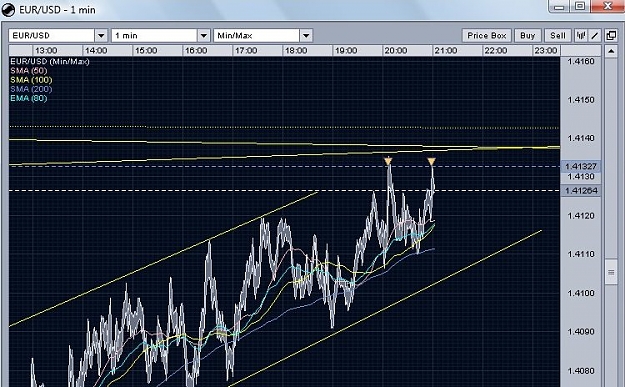Open the chart type icon button
625x387 pixels.
pos(580,35)
